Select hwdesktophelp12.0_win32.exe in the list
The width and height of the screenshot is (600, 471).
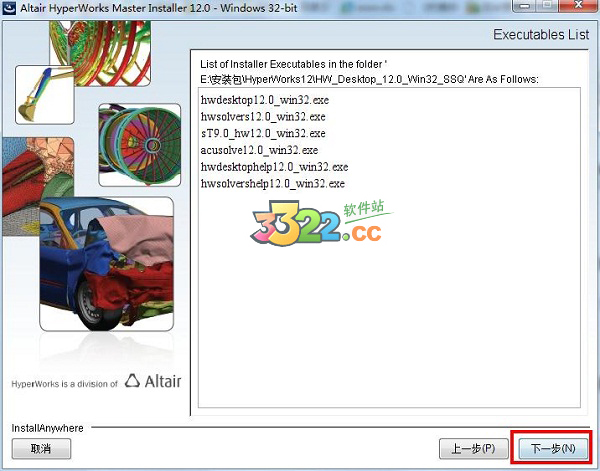tap(274, 167)
